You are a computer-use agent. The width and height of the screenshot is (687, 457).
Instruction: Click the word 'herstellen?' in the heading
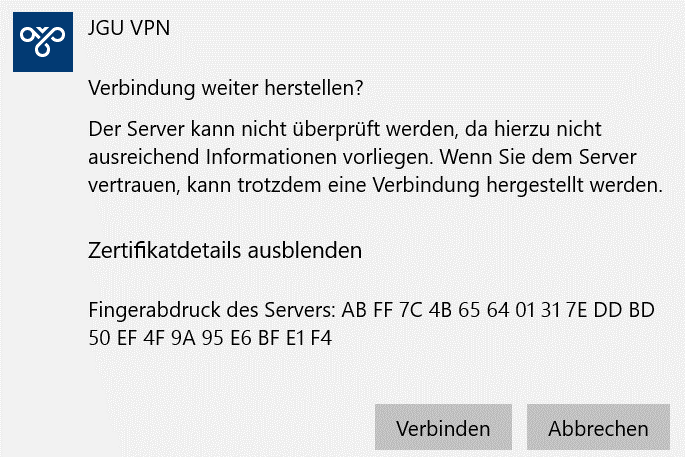[314, 88]
